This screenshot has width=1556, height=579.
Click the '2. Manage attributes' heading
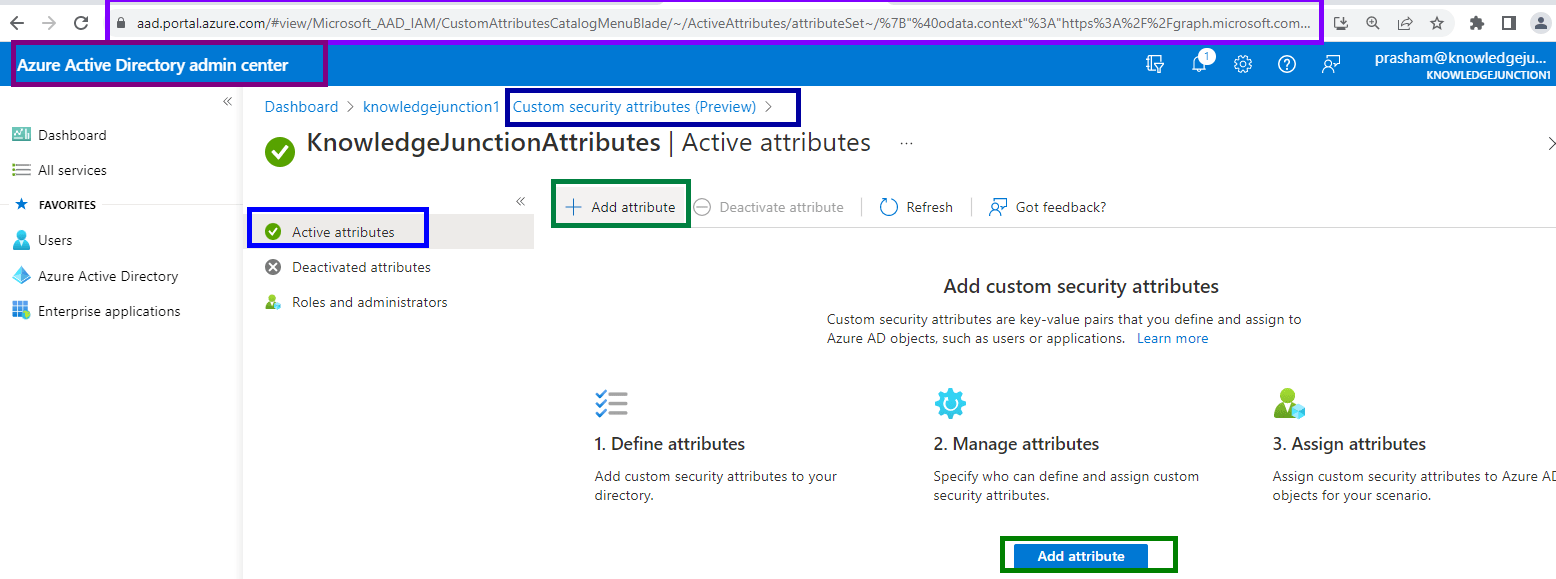pyautogui.click(x=1016, y=444)
